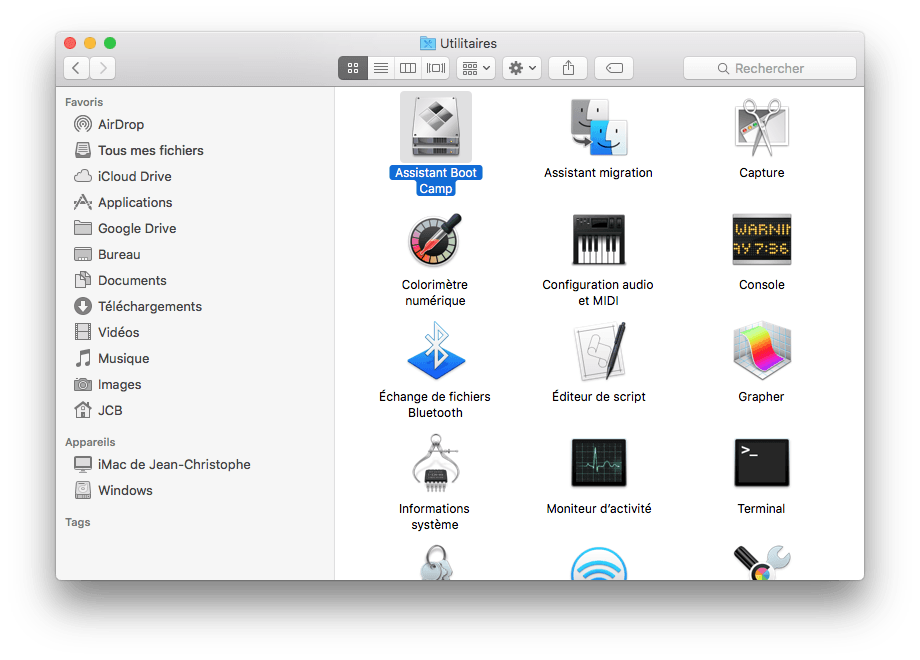Select the Moniteur d'activité icon
920x660 pixels.
tap(598, 463)
